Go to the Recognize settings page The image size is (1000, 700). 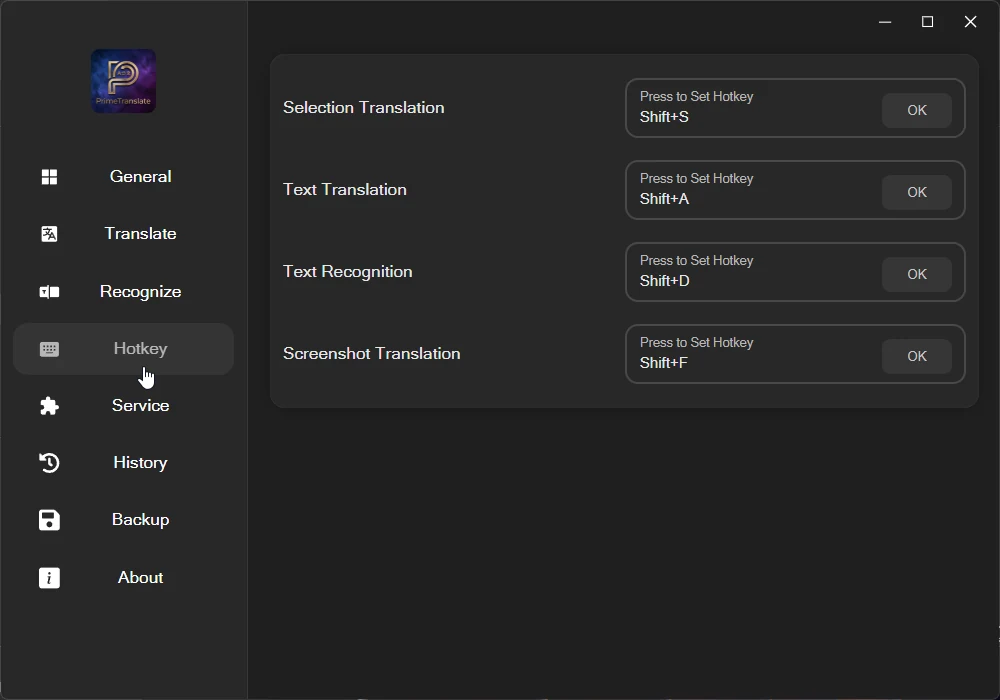tap(123, 292)
